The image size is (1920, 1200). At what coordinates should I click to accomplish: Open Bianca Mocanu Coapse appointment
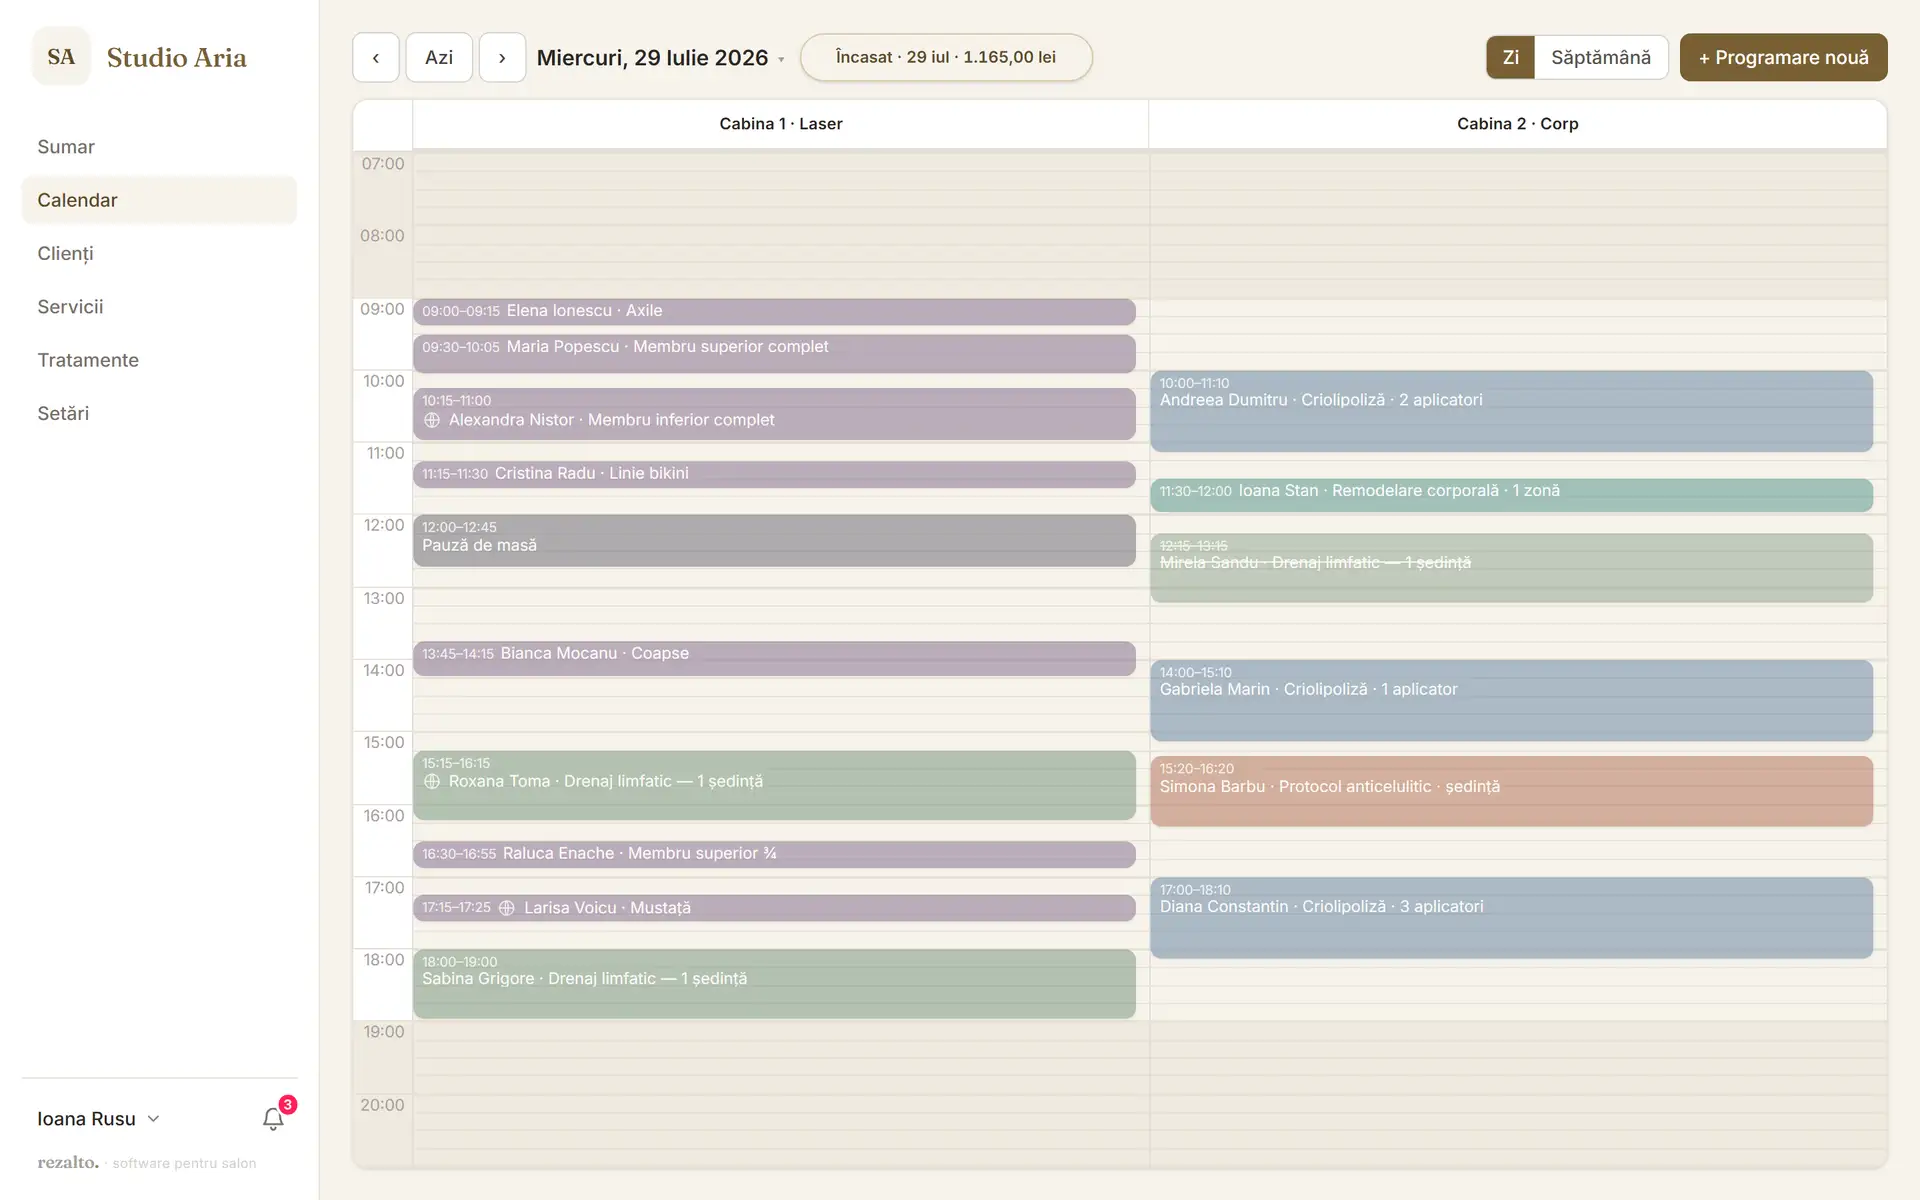point(774,658)
